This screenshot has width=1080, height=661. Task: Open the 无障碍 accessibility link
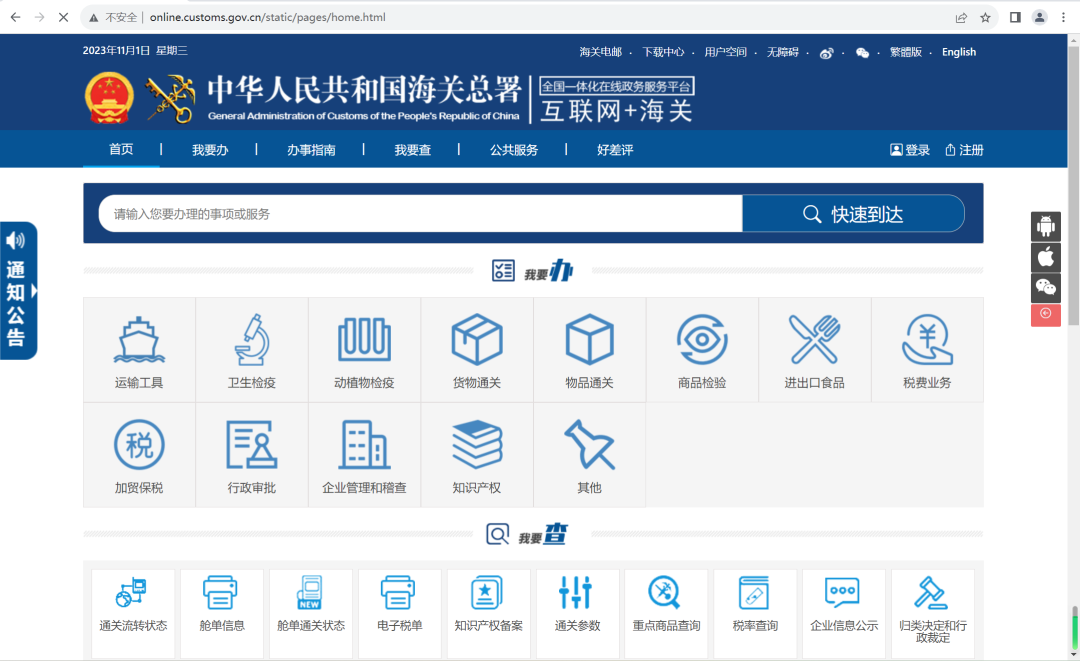782,52
